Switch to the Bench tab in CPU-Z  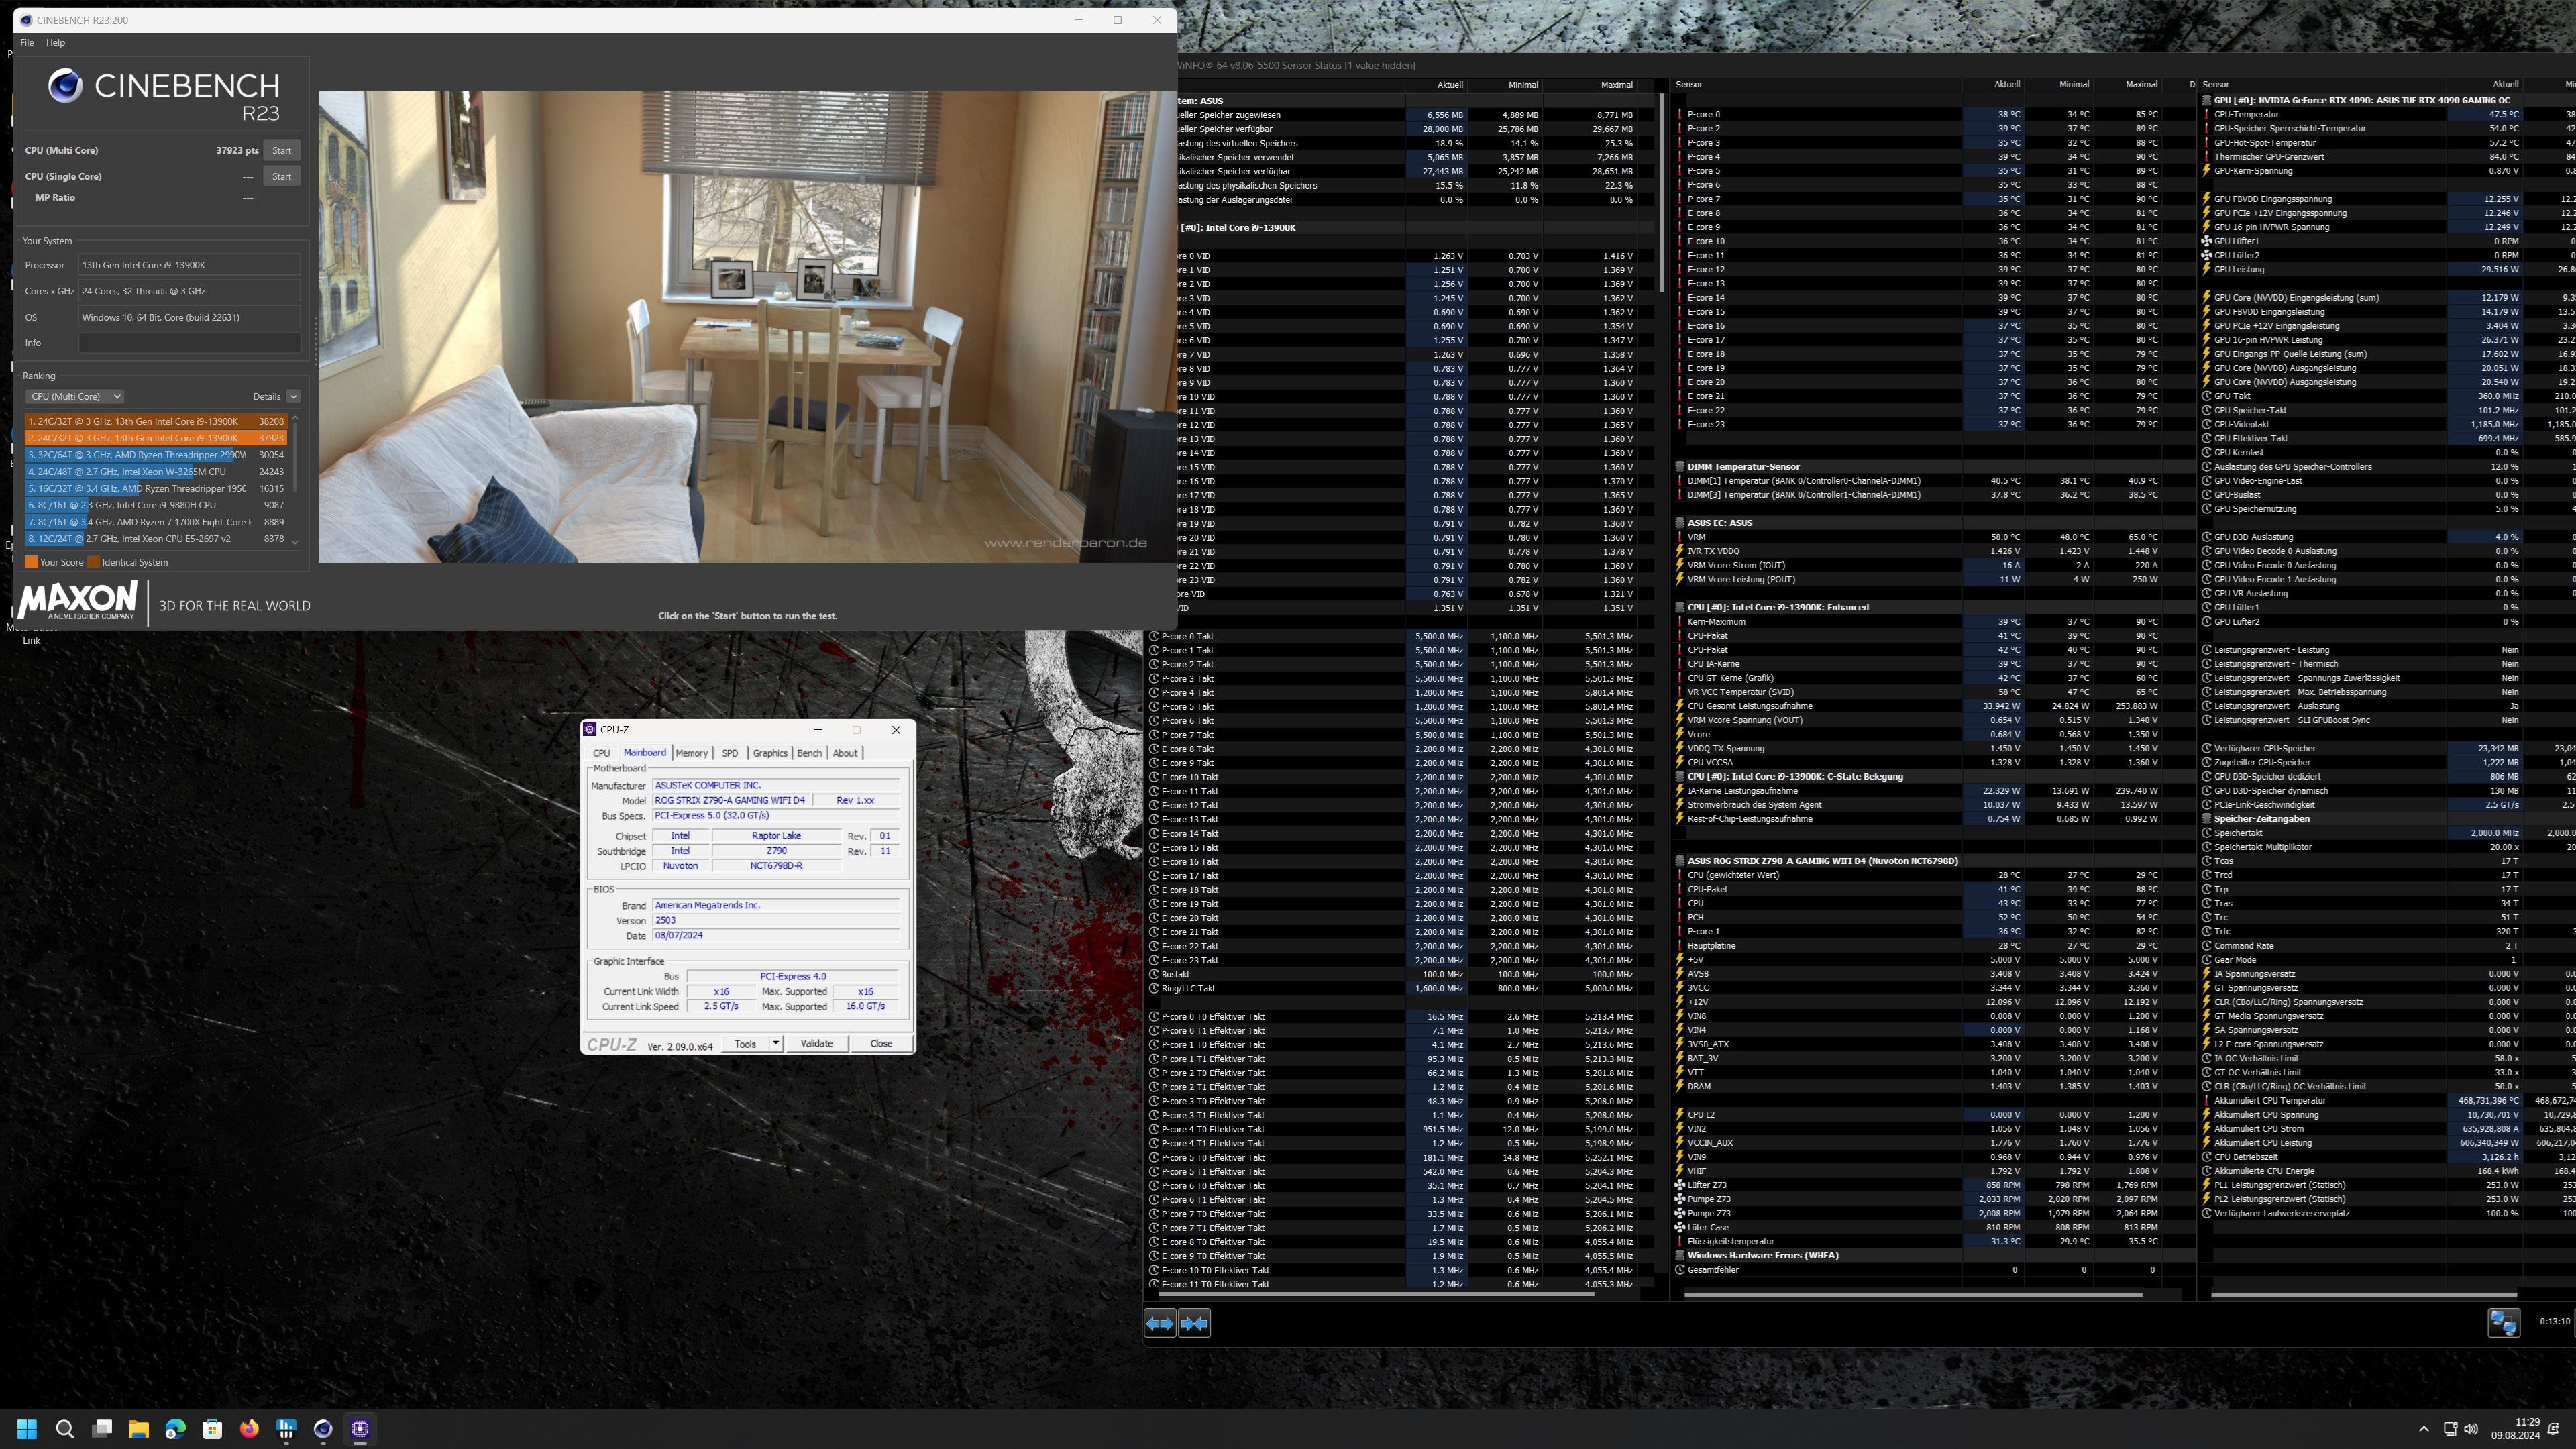809,753
